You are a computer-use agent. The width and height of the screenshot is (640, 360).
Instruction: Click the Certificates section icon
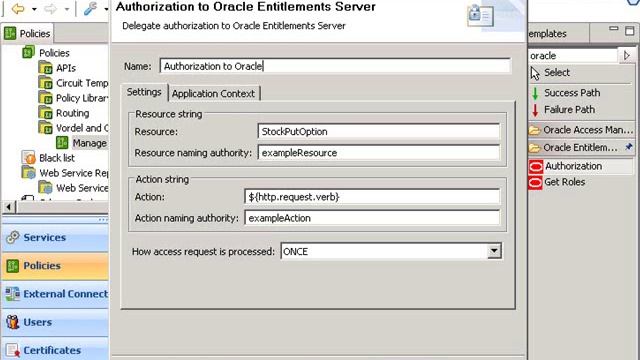13,350
